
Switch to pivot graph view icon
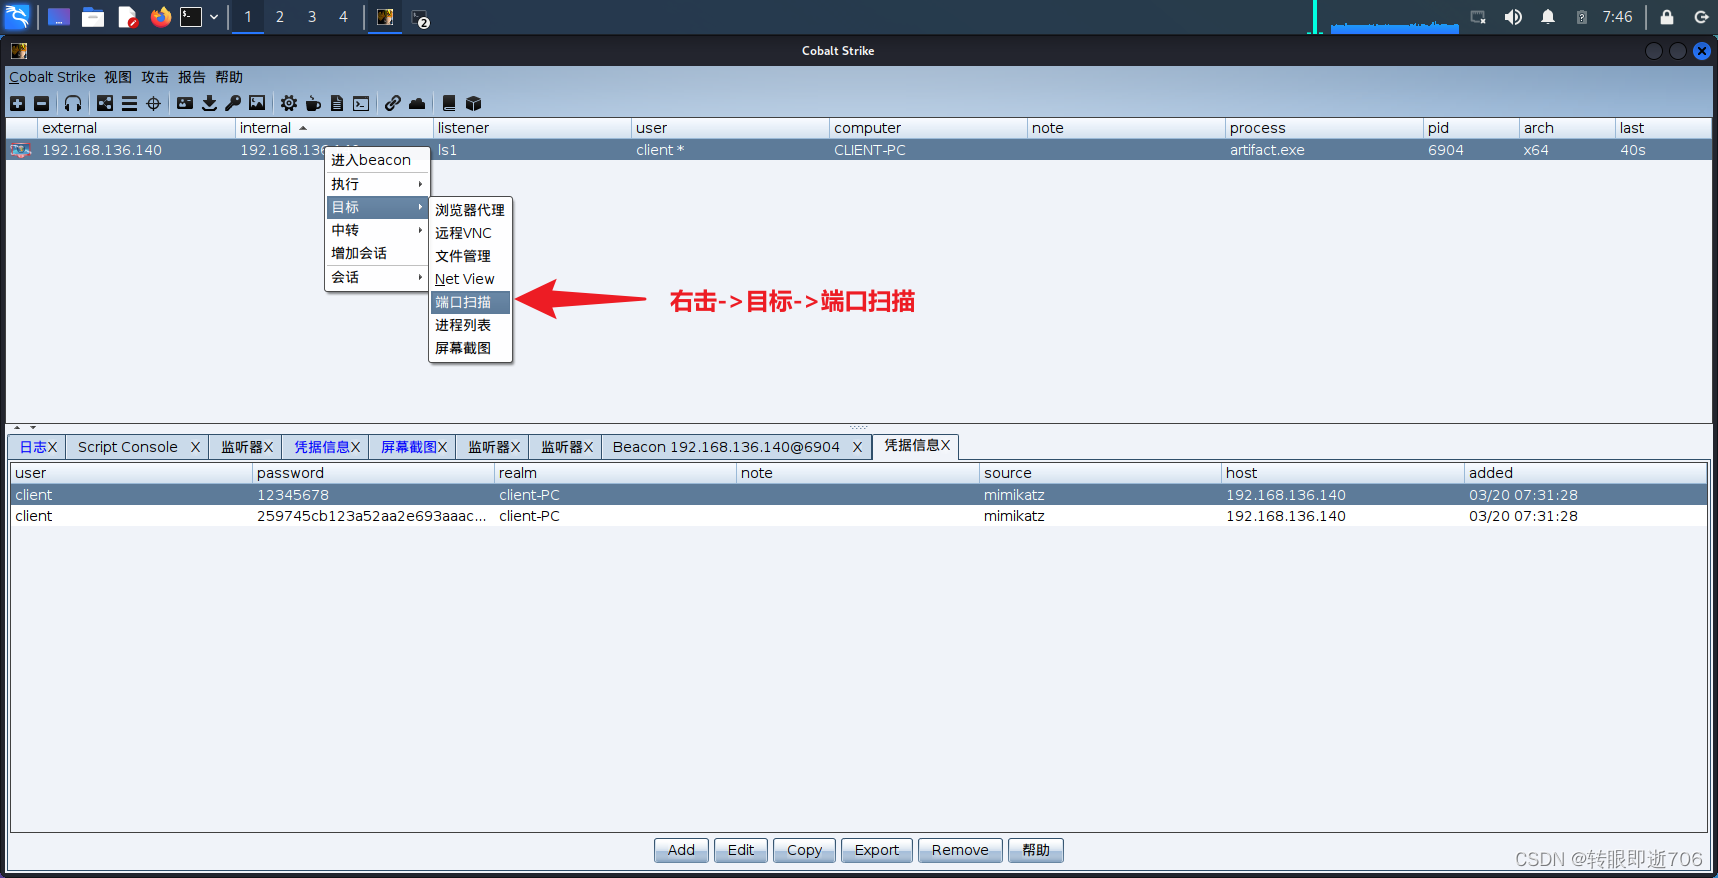105,103
